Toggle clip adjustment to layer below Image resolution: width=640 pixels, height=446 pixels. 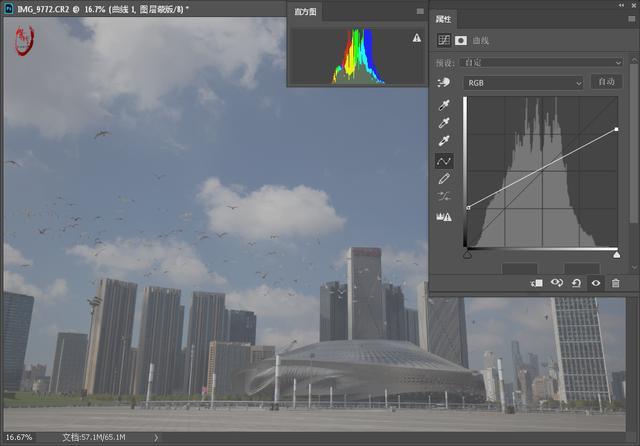(537, 283)
